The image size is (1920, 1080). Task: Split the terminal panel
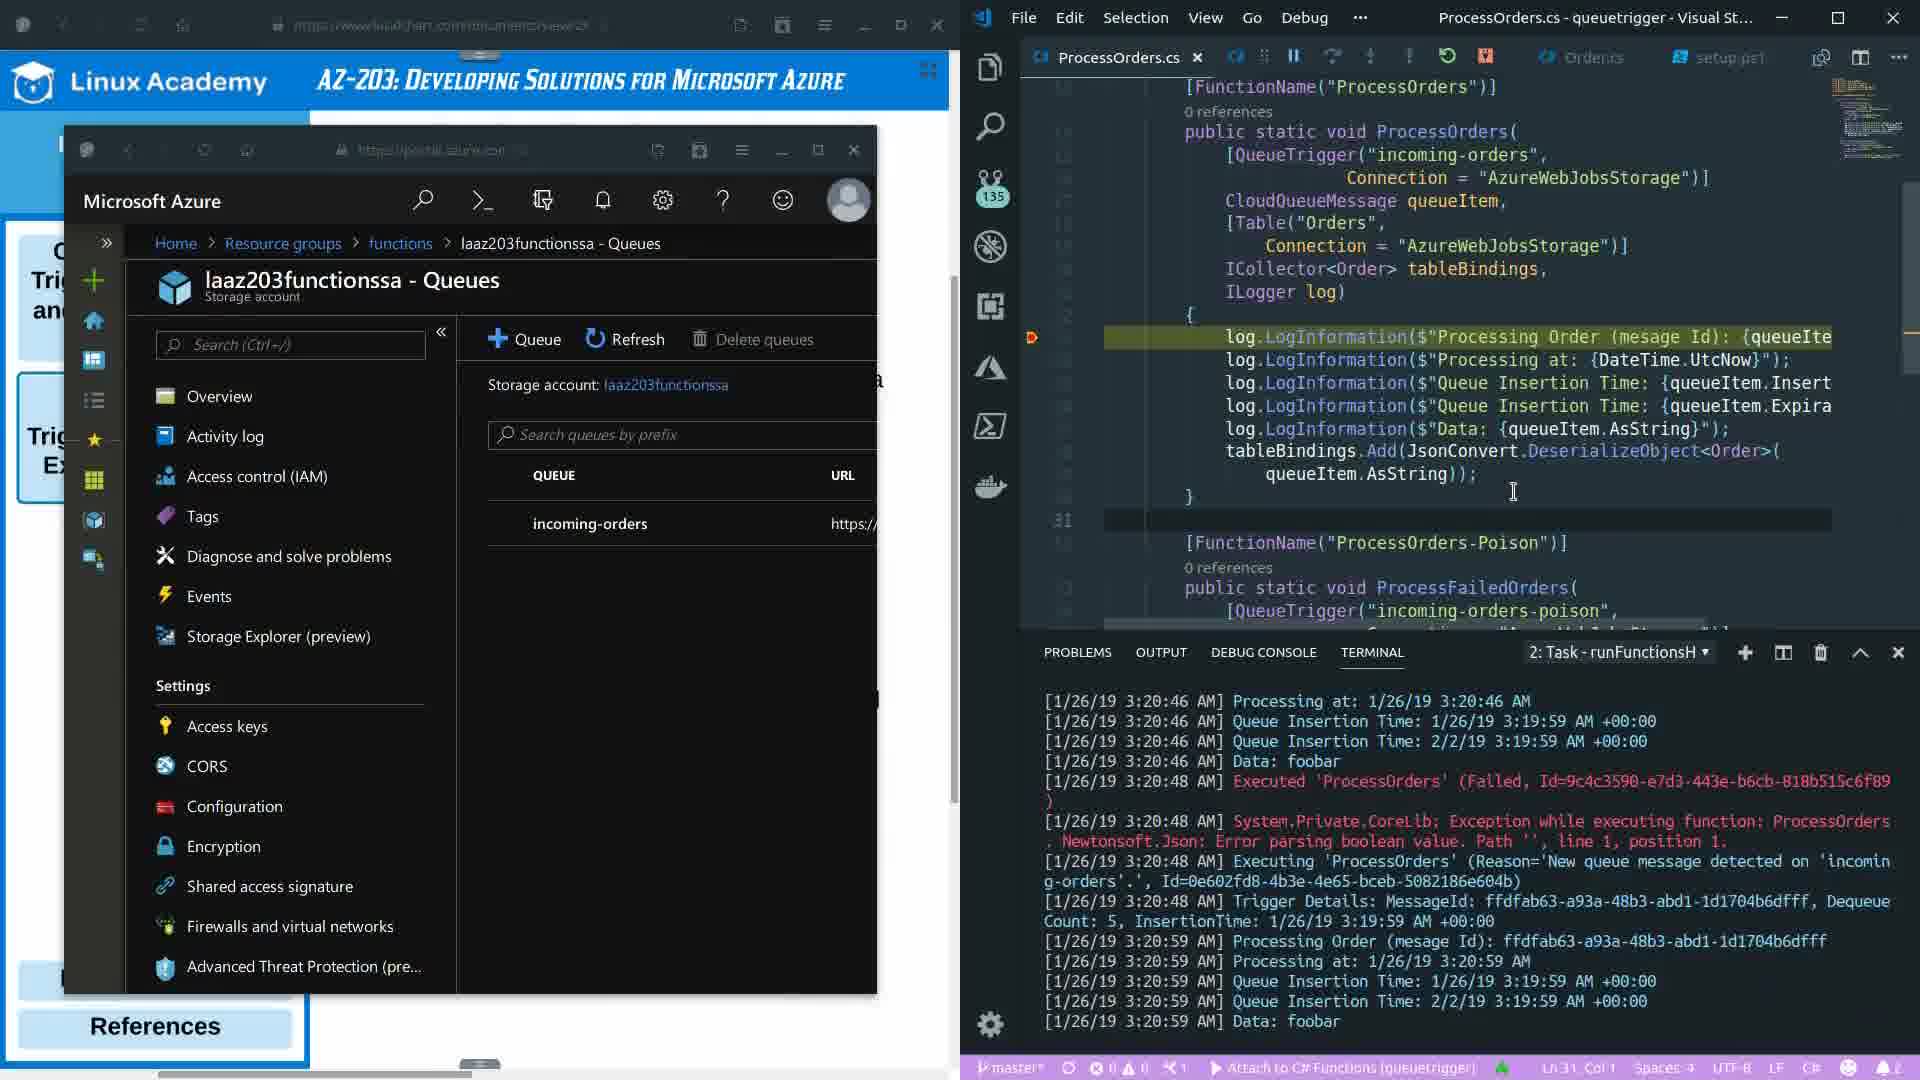(x=1782, y=653)
